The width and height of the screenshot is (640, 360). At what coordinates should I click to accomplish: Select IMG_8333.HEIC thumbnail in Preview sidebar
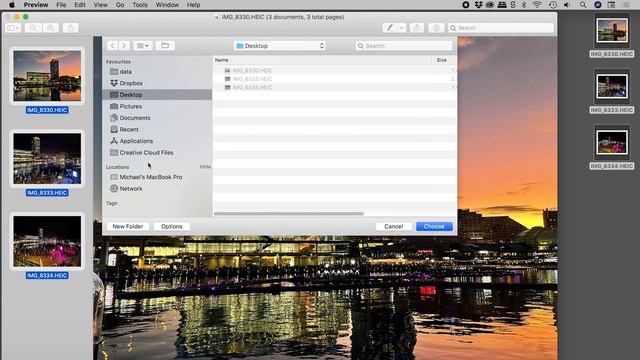tap(47, 159)
